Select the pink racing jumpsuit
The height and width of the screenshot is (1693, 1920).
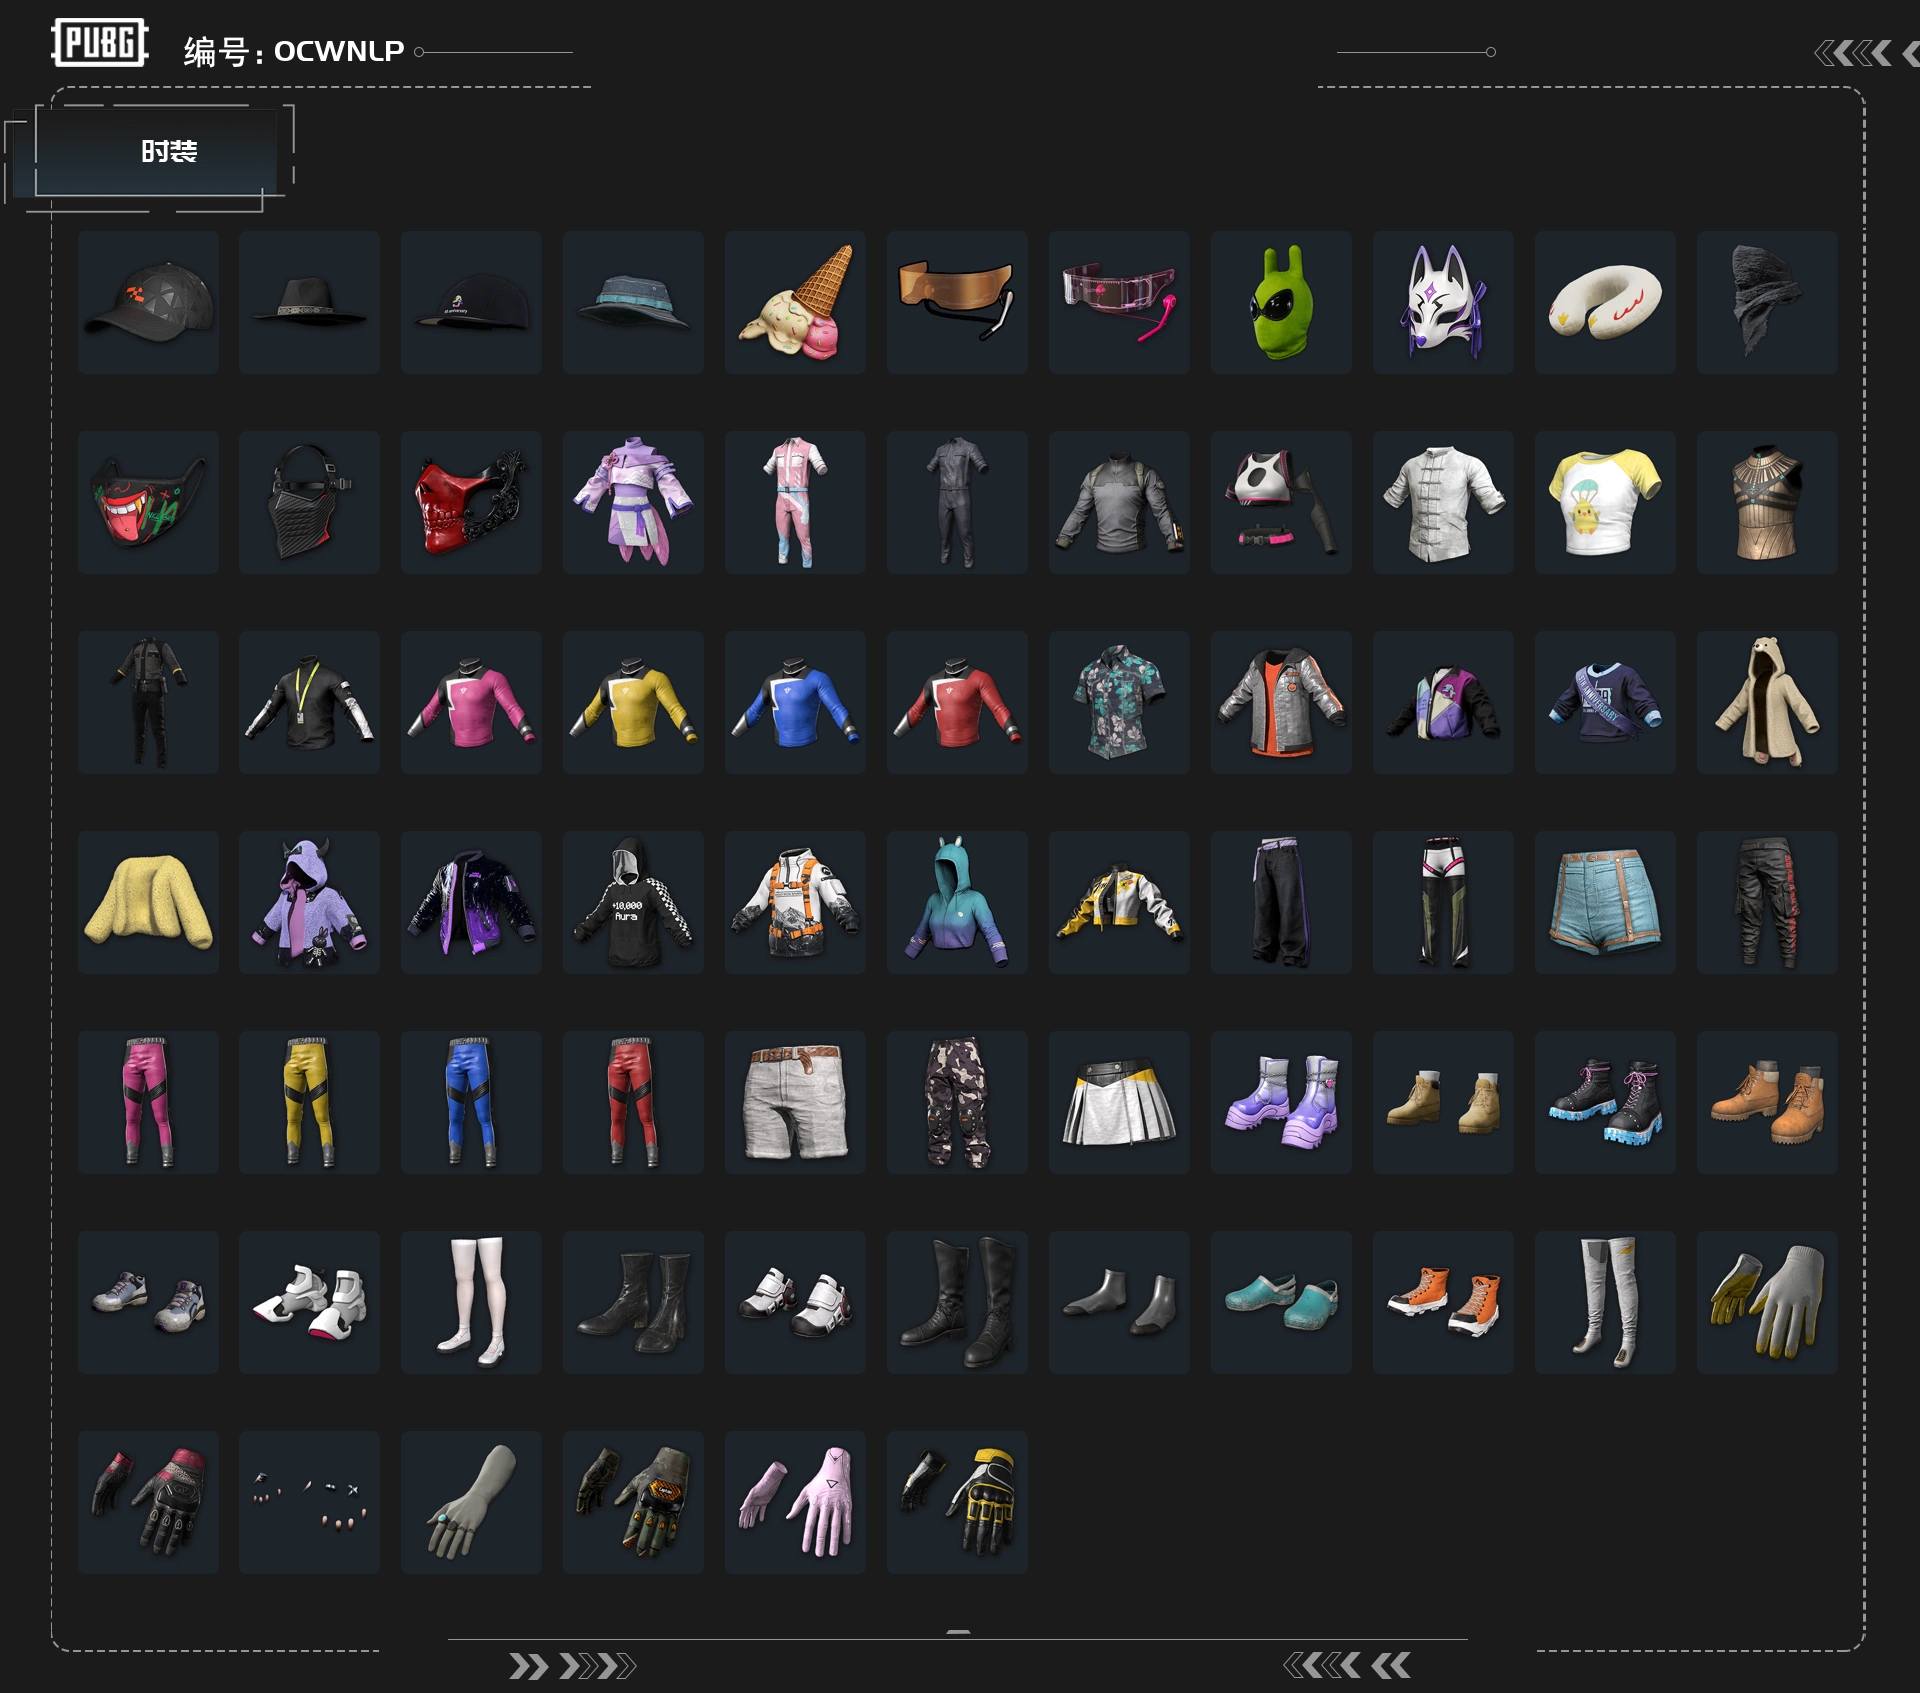tap(795, 502)
